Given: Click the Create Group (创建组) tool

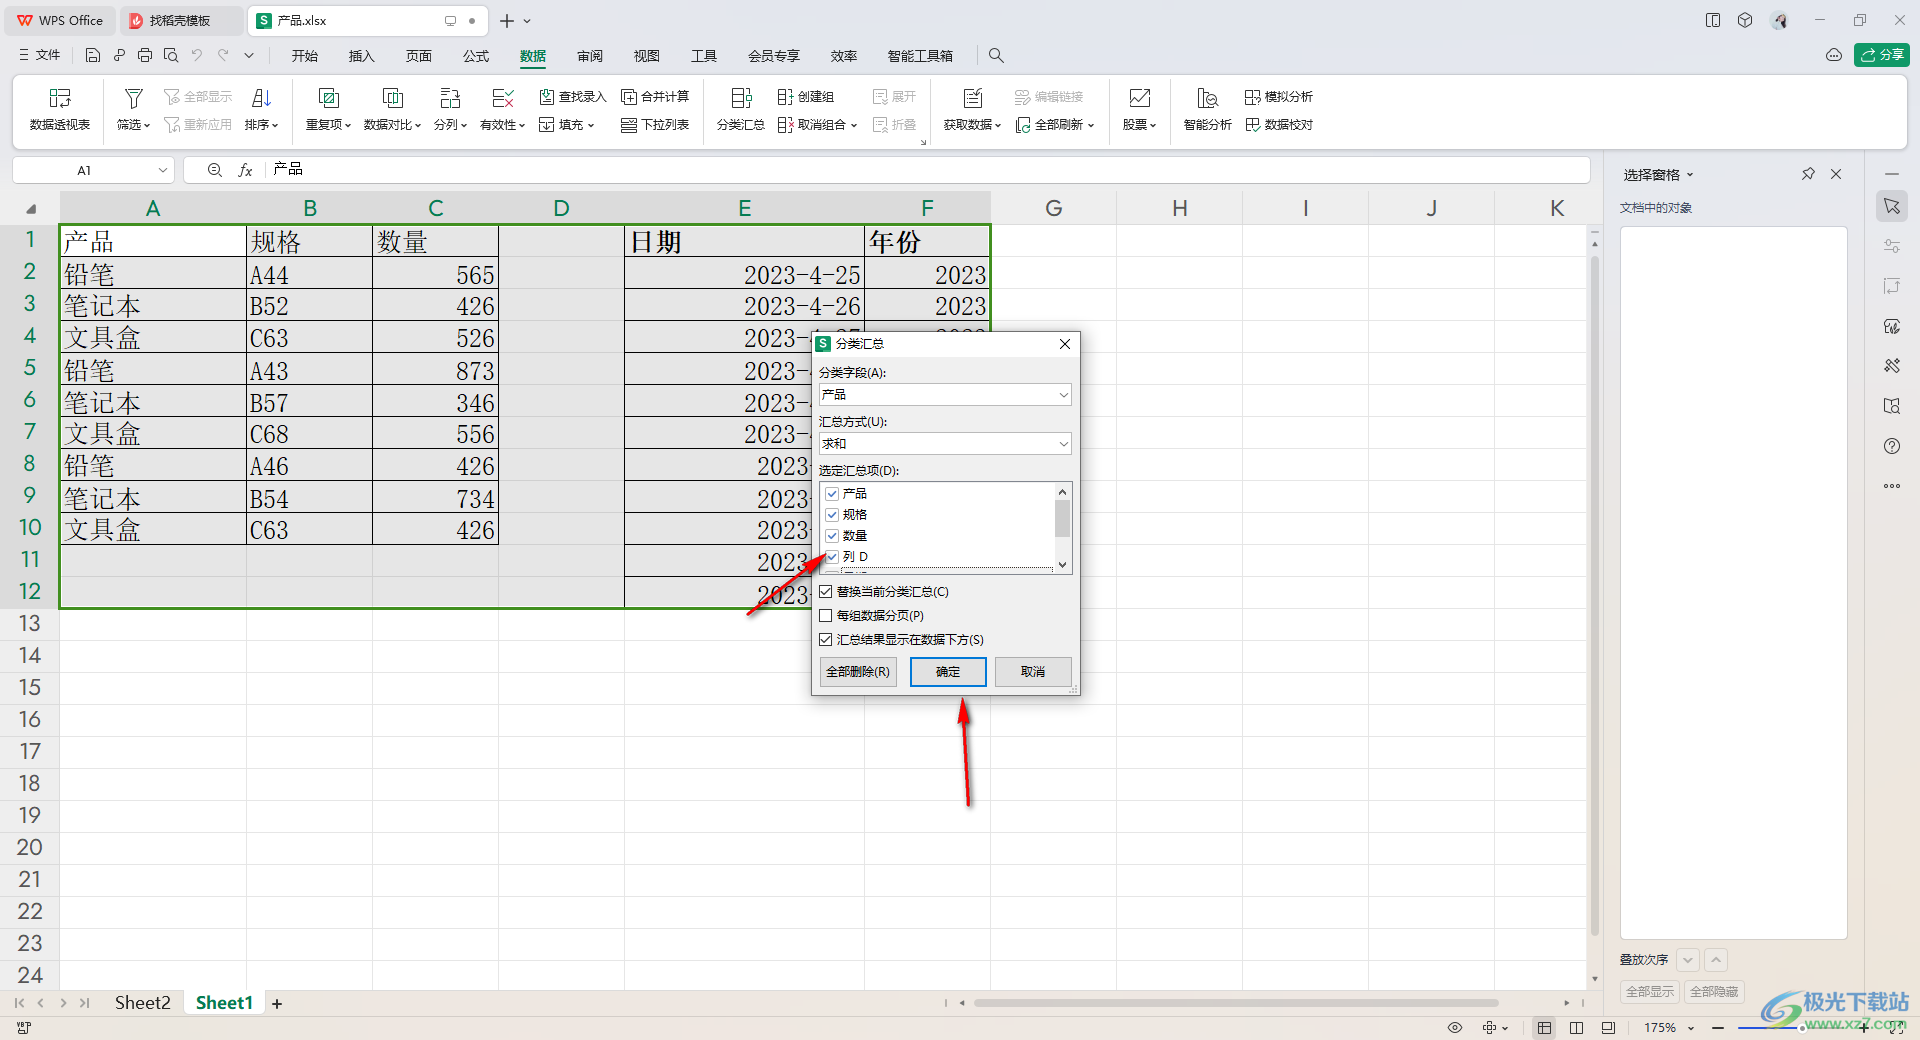Looking at the screenshot, I should (806, 97).
